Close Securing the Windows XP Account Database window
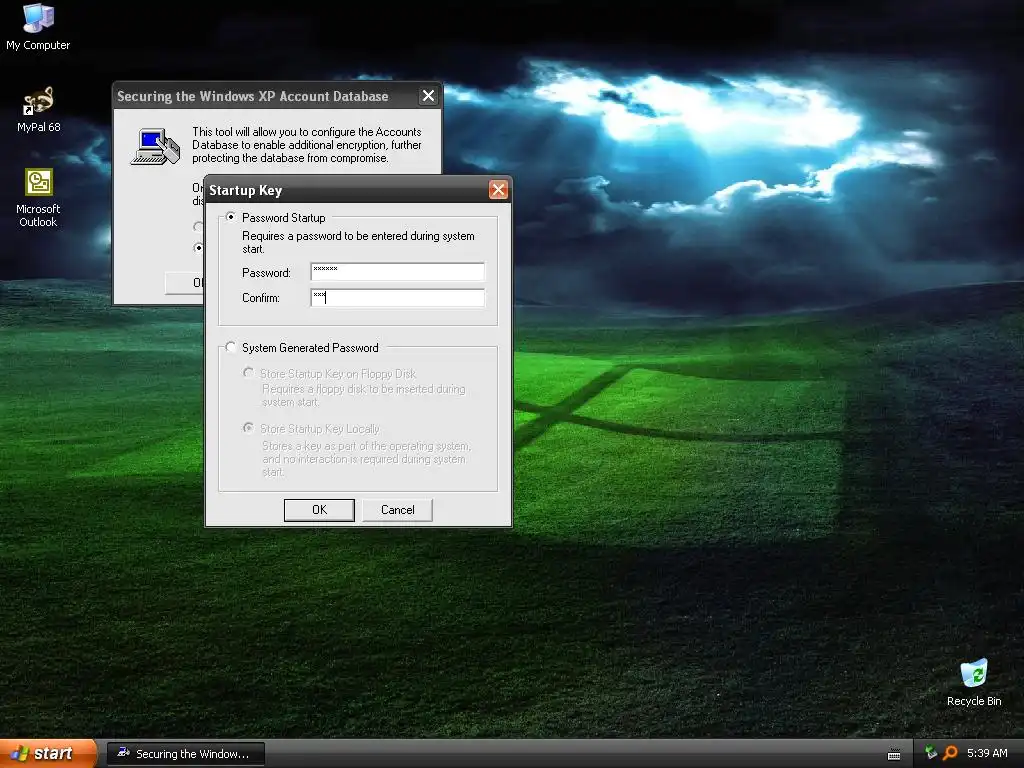 coord(428,96)
